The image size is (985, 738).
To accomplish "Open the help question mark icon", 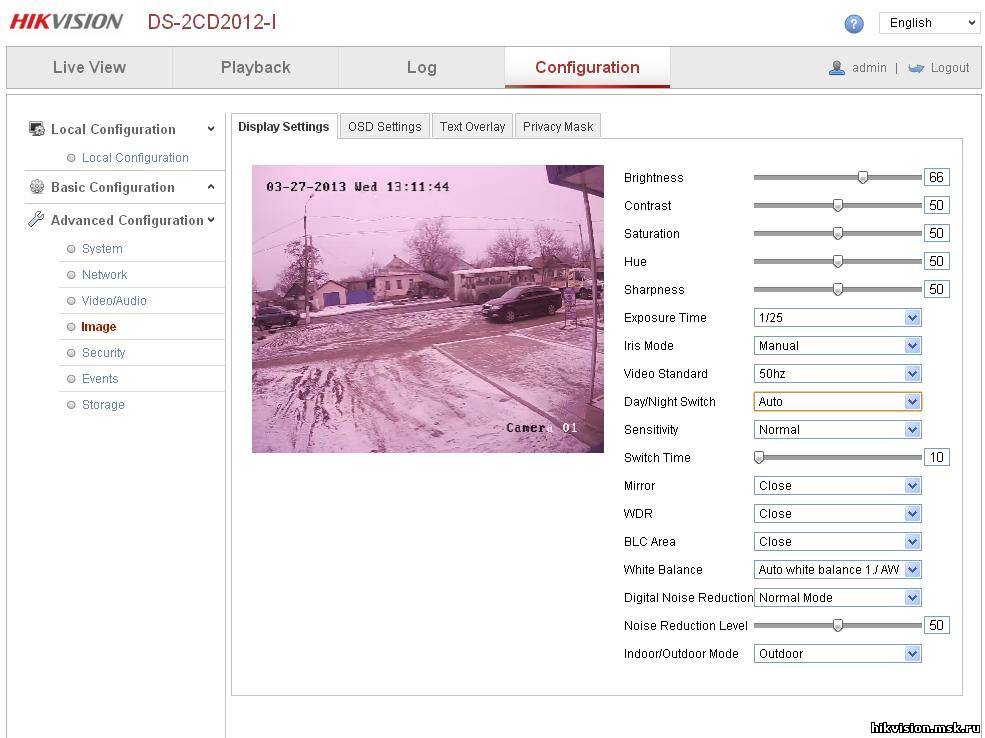I will 853,24.
